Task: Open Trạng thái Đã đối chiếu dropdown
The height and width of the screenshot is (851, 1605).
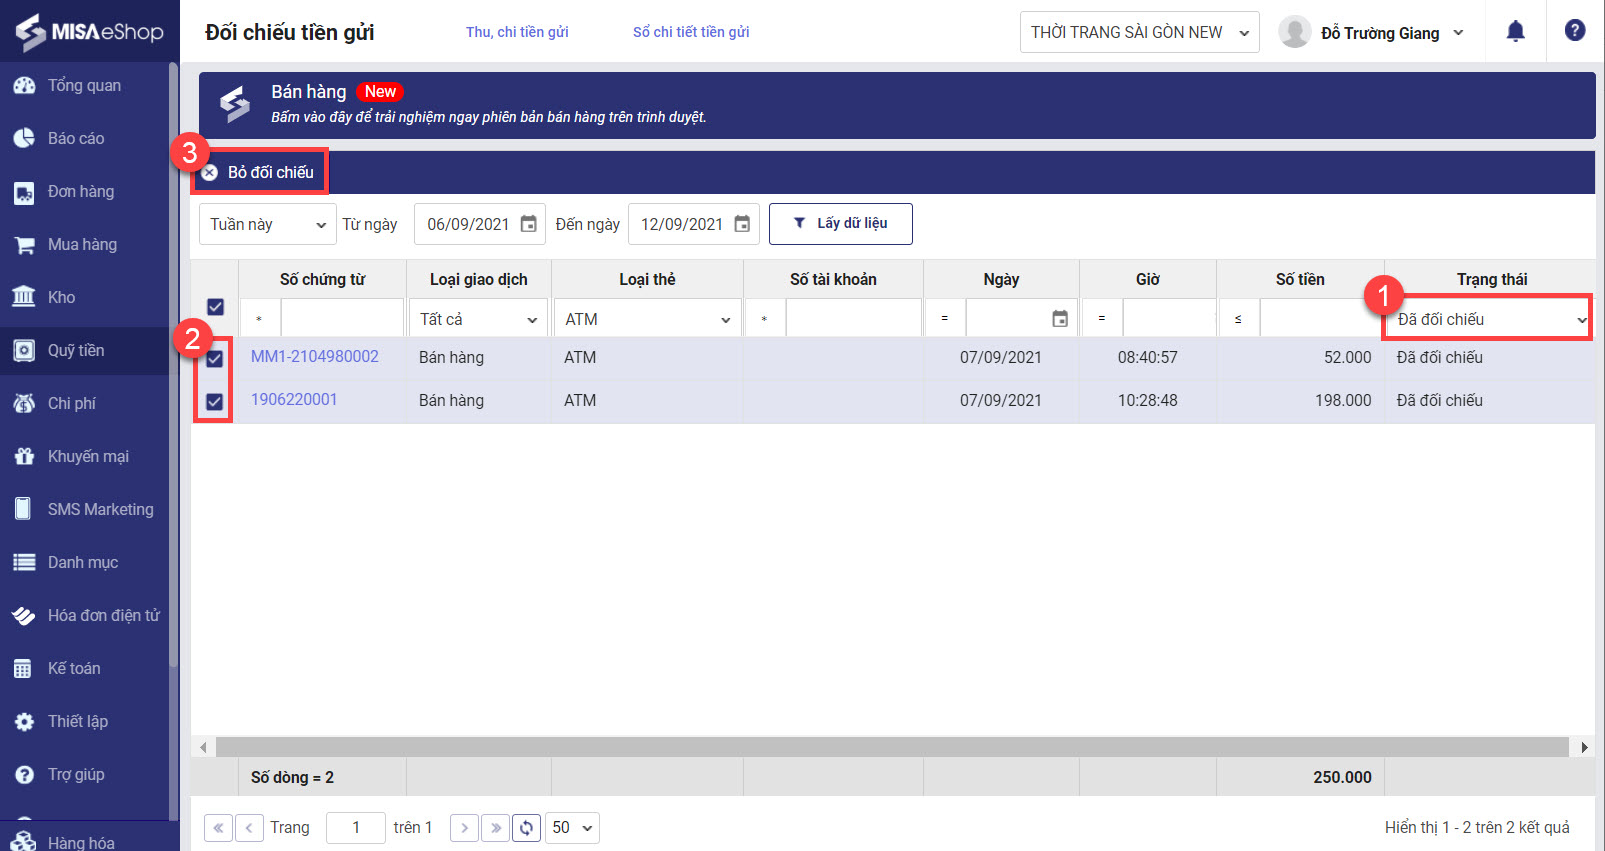Action: 1488,319
